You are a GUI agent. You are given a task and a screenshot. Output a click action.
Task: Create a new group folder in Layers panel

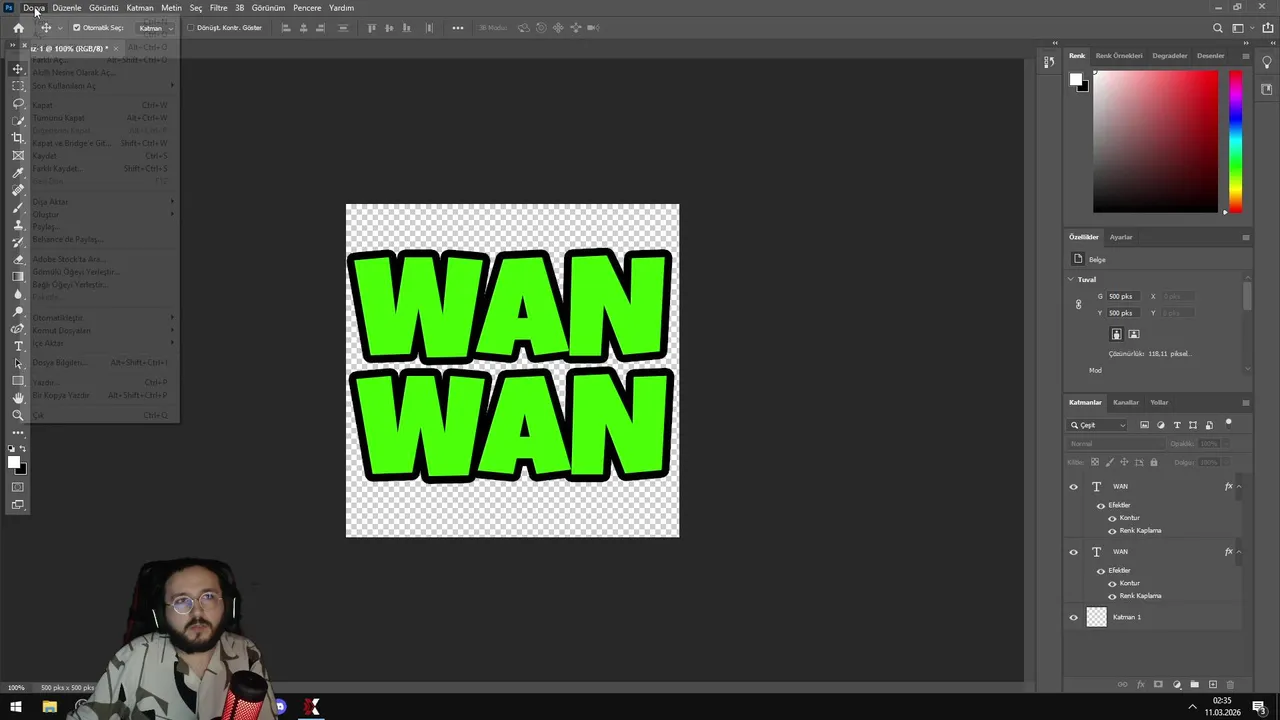[x=1194, y=685]
